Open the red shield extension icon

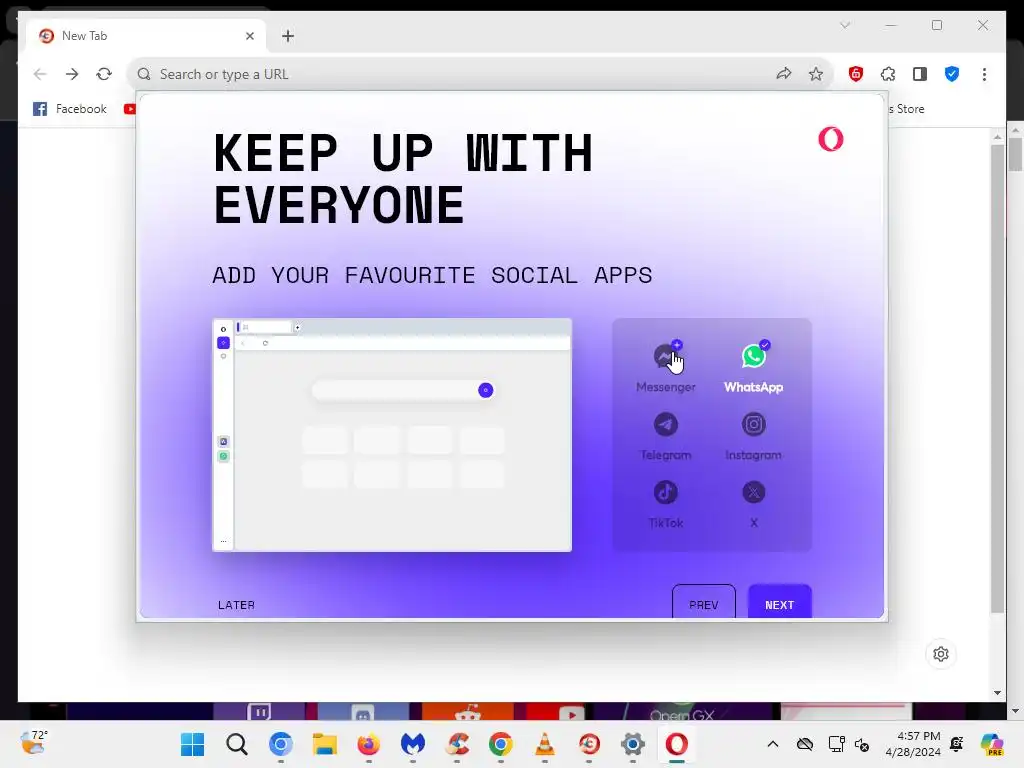click(856, 74)
